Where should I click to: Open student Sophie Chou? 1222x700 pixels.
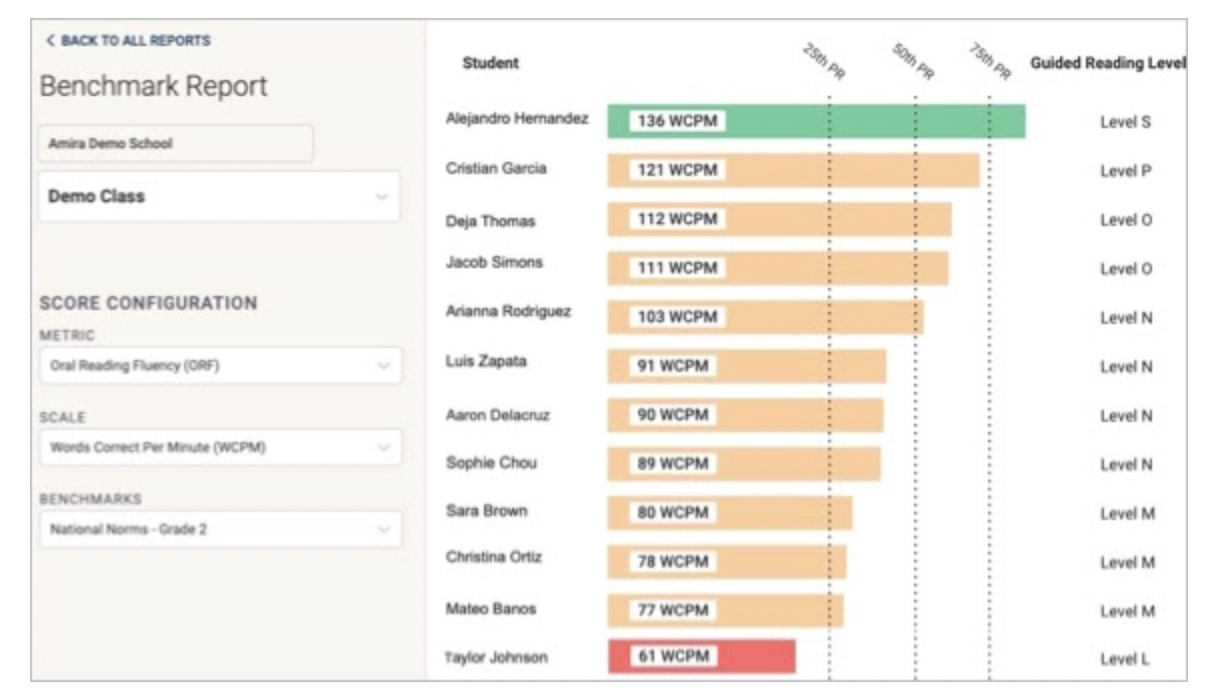pos(491,463)
